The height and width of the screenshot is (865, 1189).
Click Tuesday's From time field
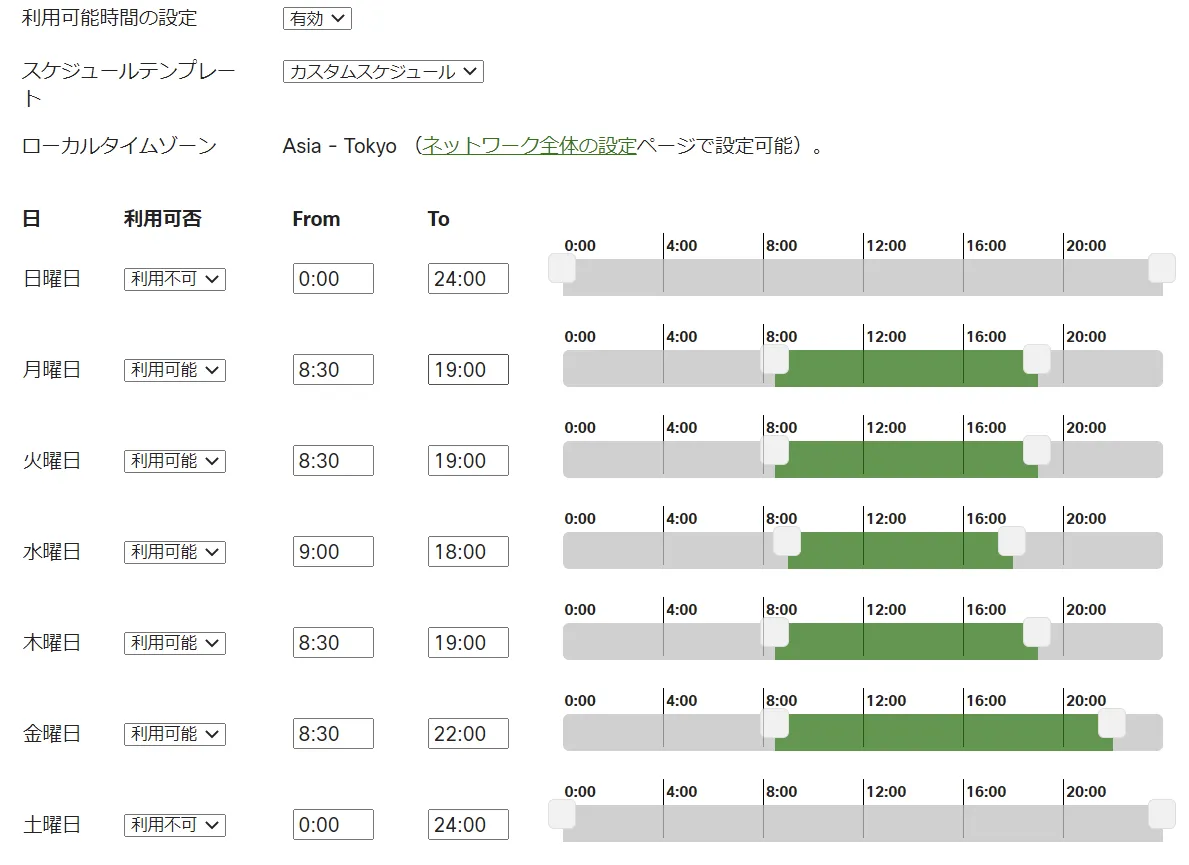coord(333,461)
